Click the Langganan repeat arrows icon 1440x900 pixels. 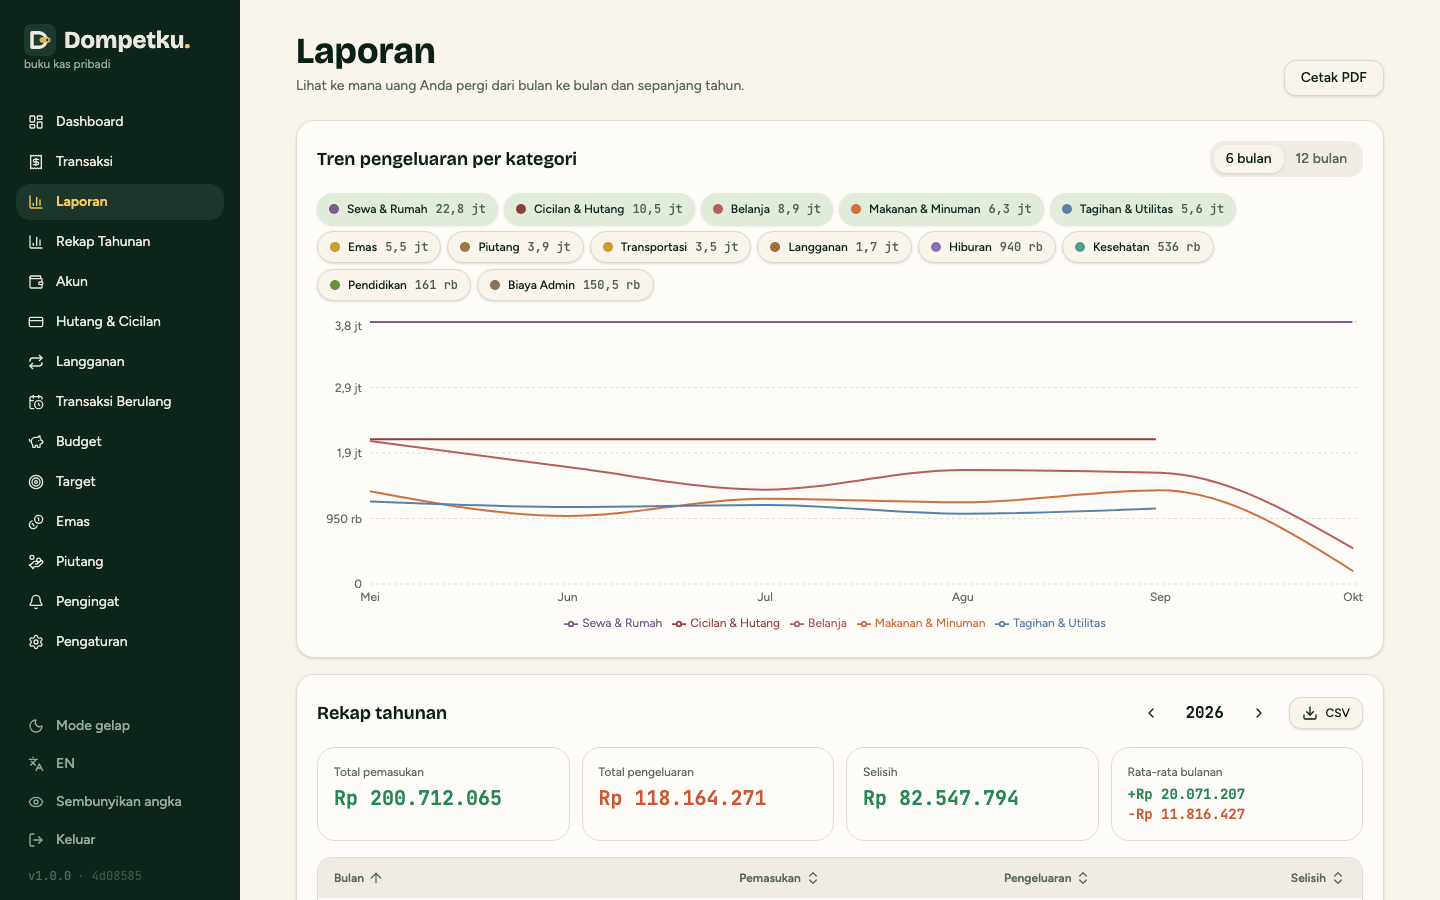(x=36, y=362)
